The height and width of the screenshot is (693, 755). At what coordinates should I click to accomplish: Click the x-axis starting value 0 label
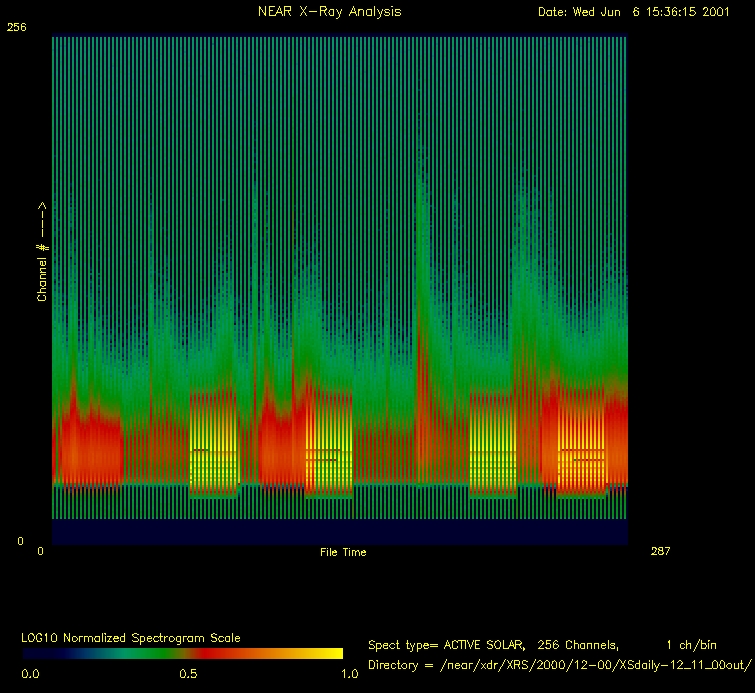tap(41, 552)
